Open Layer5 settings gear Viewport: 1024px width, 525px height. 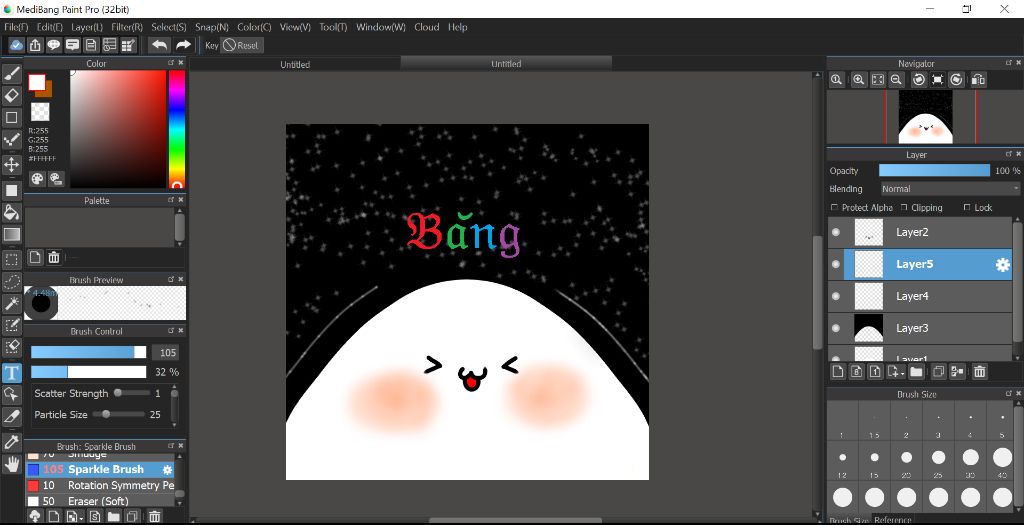[x=1002, y=264]
